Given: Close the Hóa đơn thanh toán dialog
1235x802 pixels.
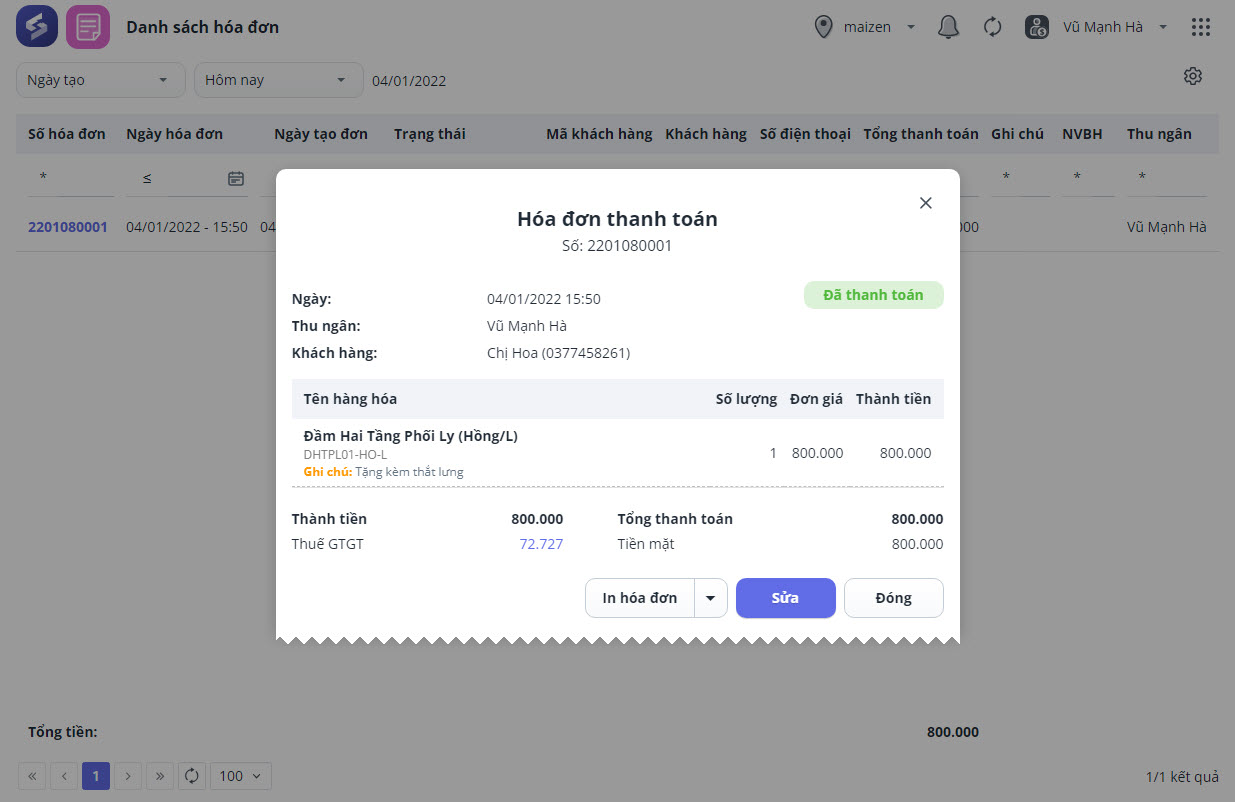Looking at the screenshot, I should [925, 203].
